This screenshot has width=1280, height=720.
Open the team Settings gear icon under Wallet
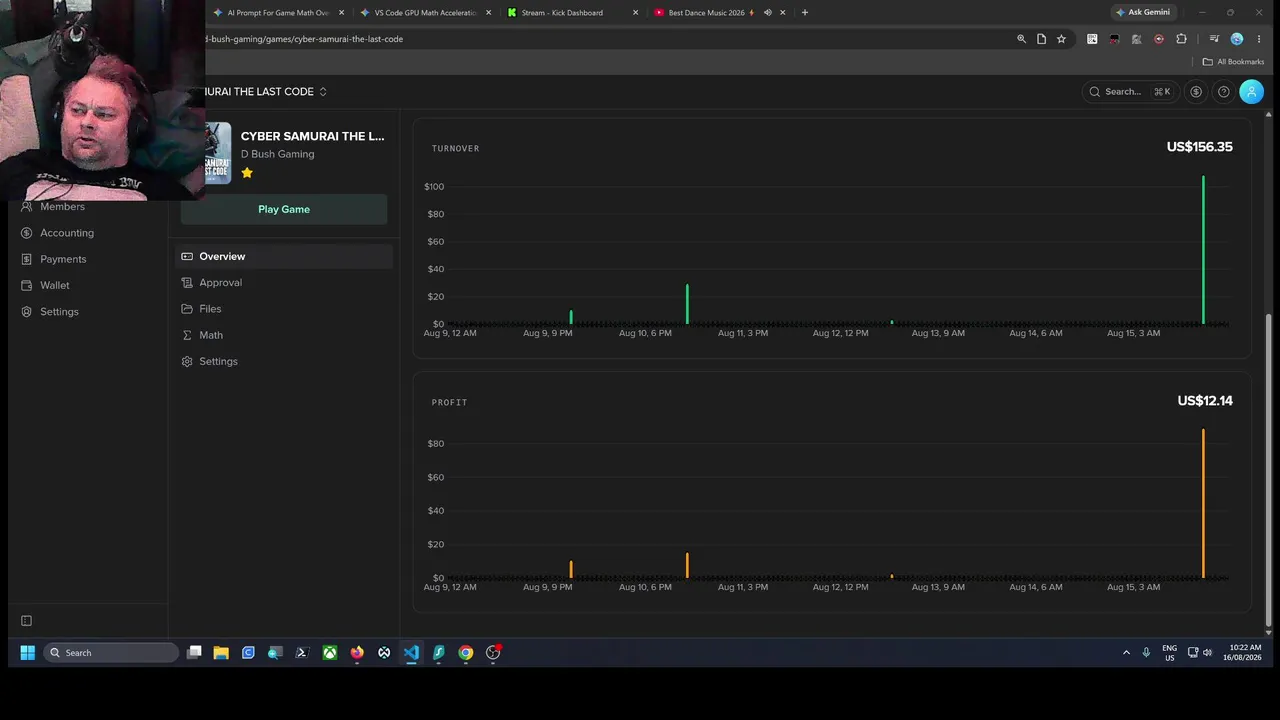click(x=27, y=311)
